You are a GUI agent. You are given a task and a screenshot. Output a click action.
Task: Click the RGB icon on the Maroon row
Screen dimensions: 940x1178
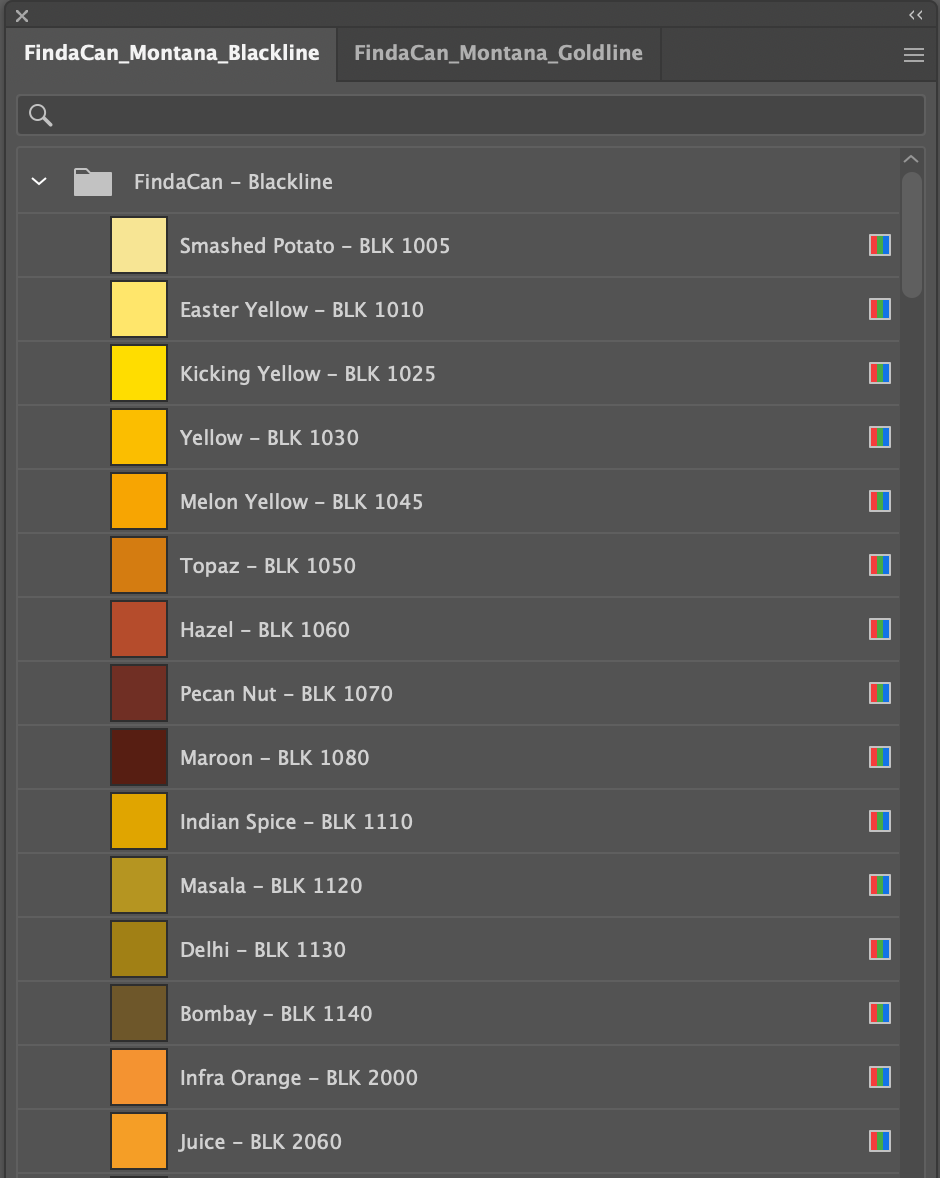(x=879, y=758)
